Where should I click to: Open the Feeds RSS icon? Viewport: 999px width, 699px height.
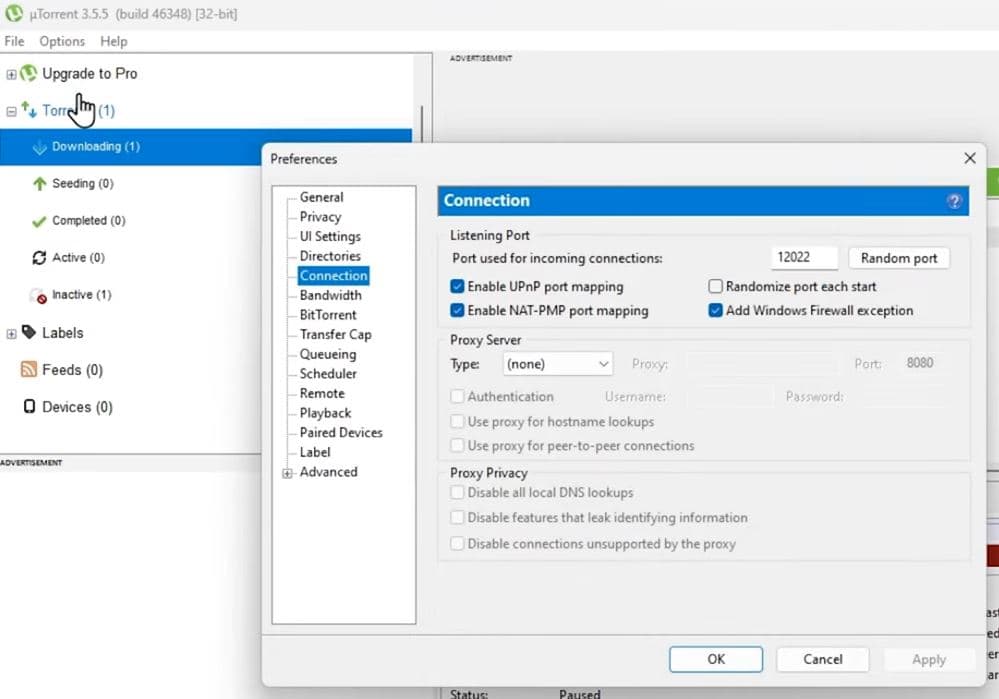(29, 370)
